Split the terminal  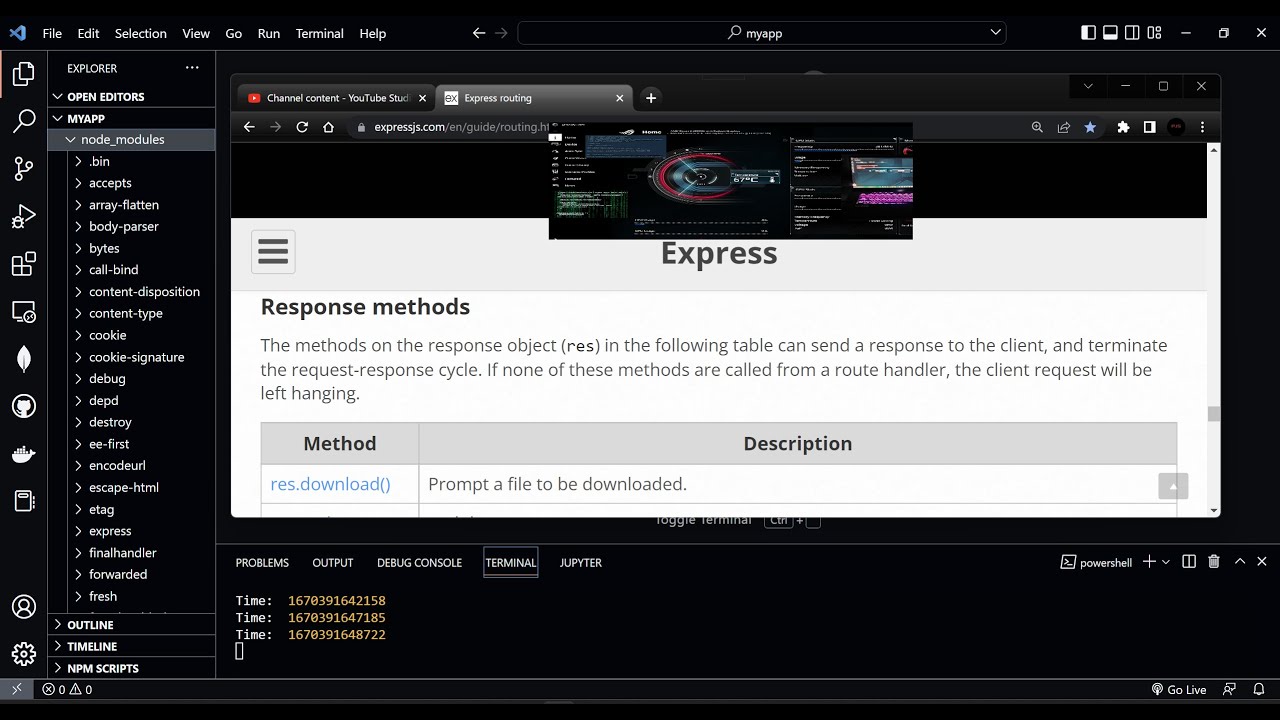[x=1189, y=562]
